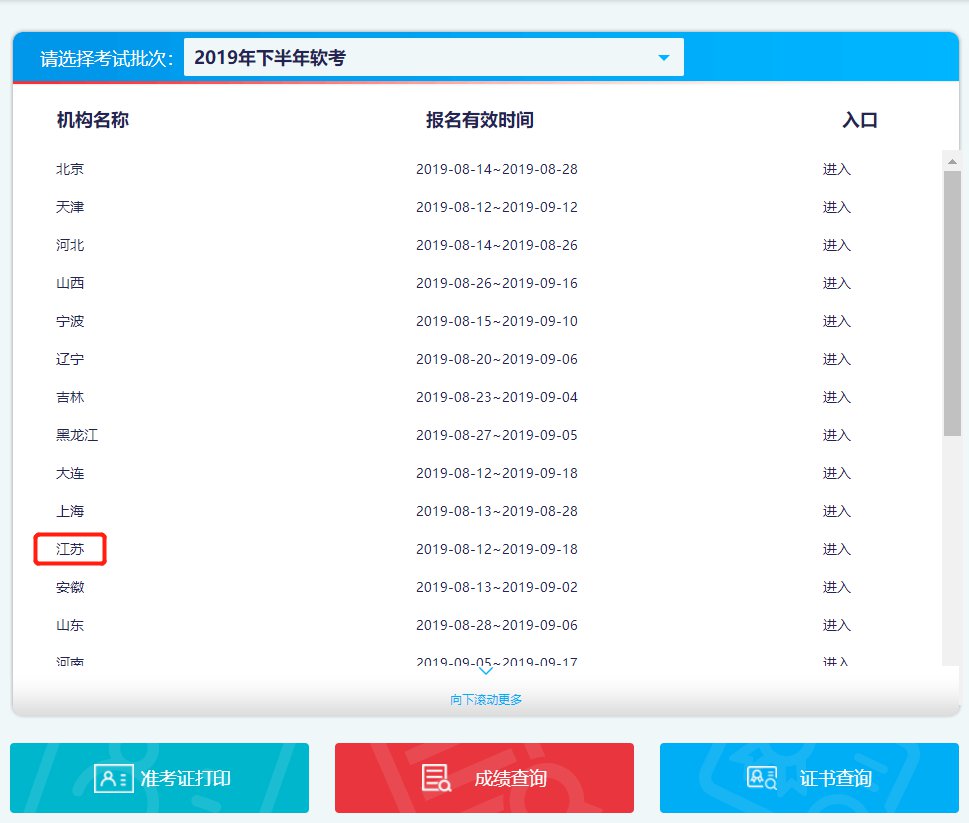Click 进入 for 上海 row
The image size is (969, 823).
point(836,511)
